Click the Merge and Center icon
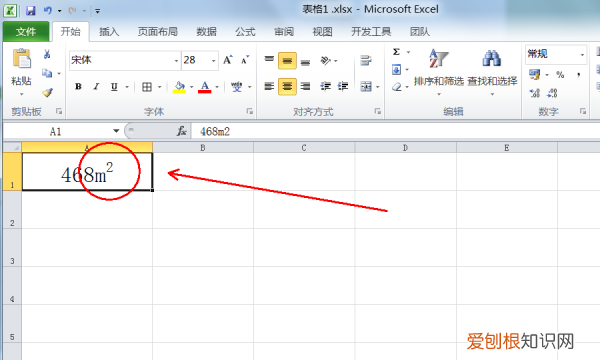The height and width of the screenshot is (360, 600). pyautogui.click(x=366, y=86)
